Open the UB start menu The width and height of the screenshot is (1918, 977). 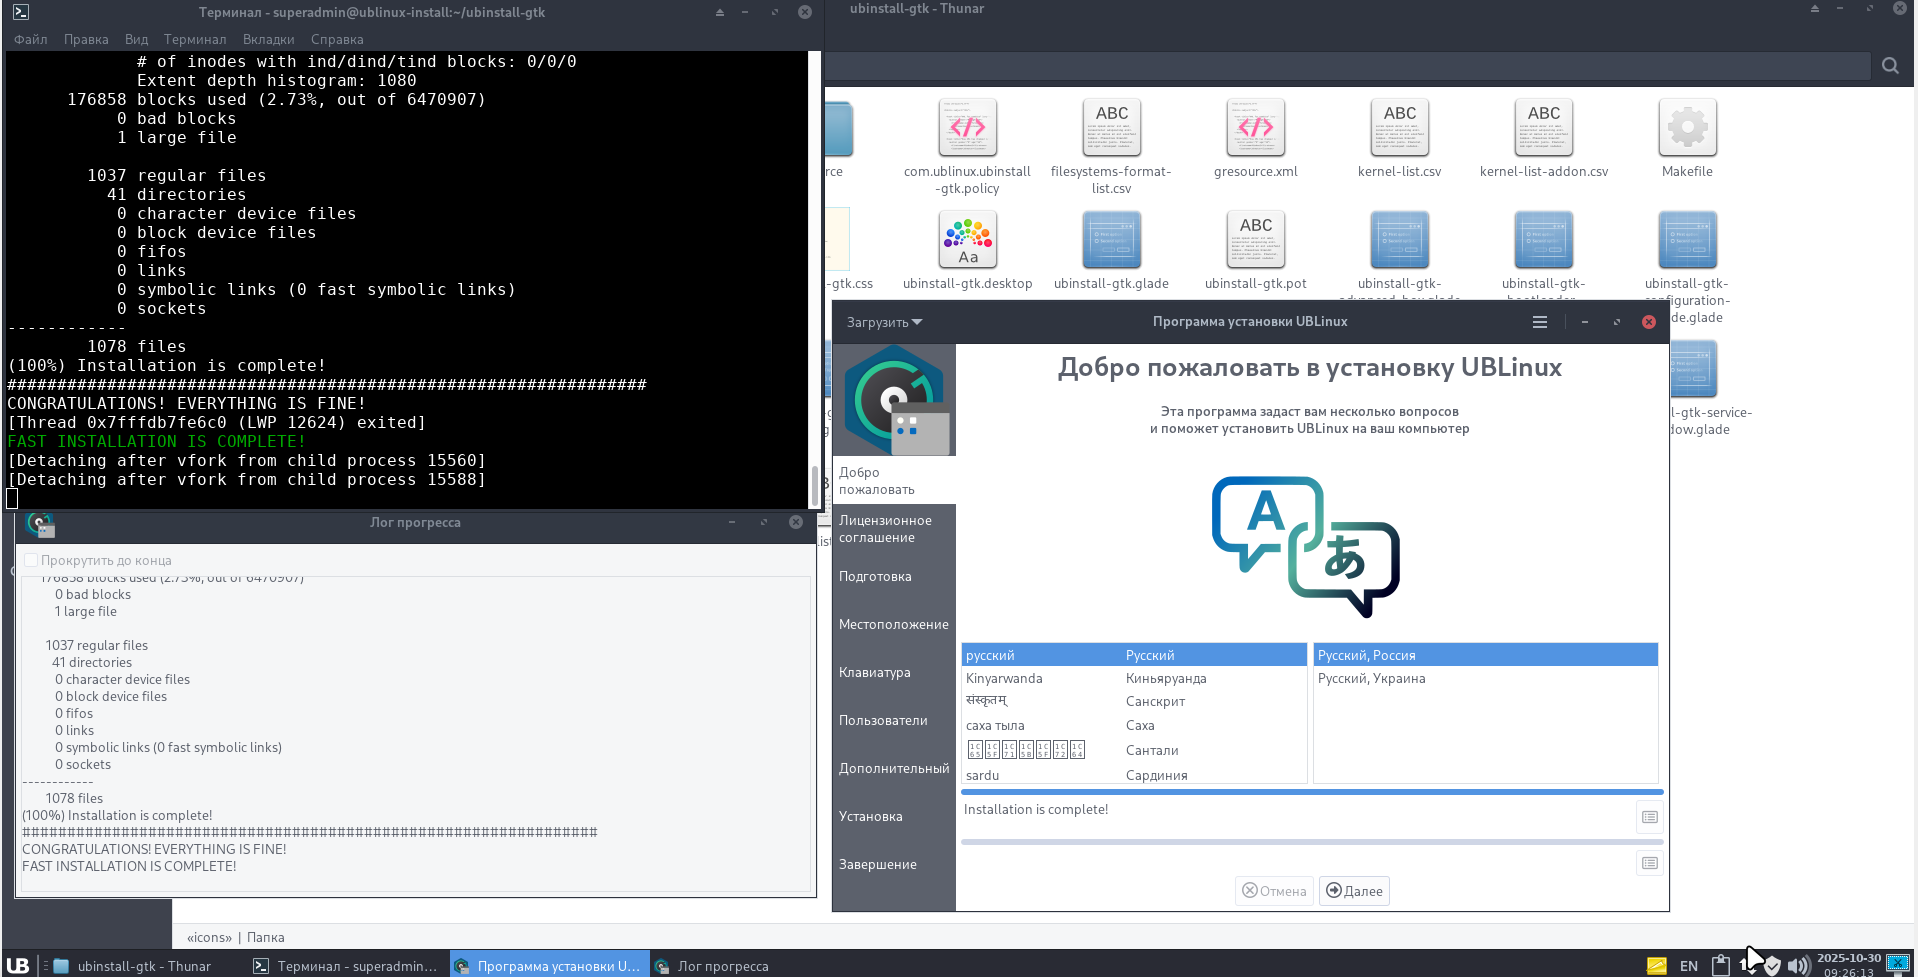pos(18,965)
